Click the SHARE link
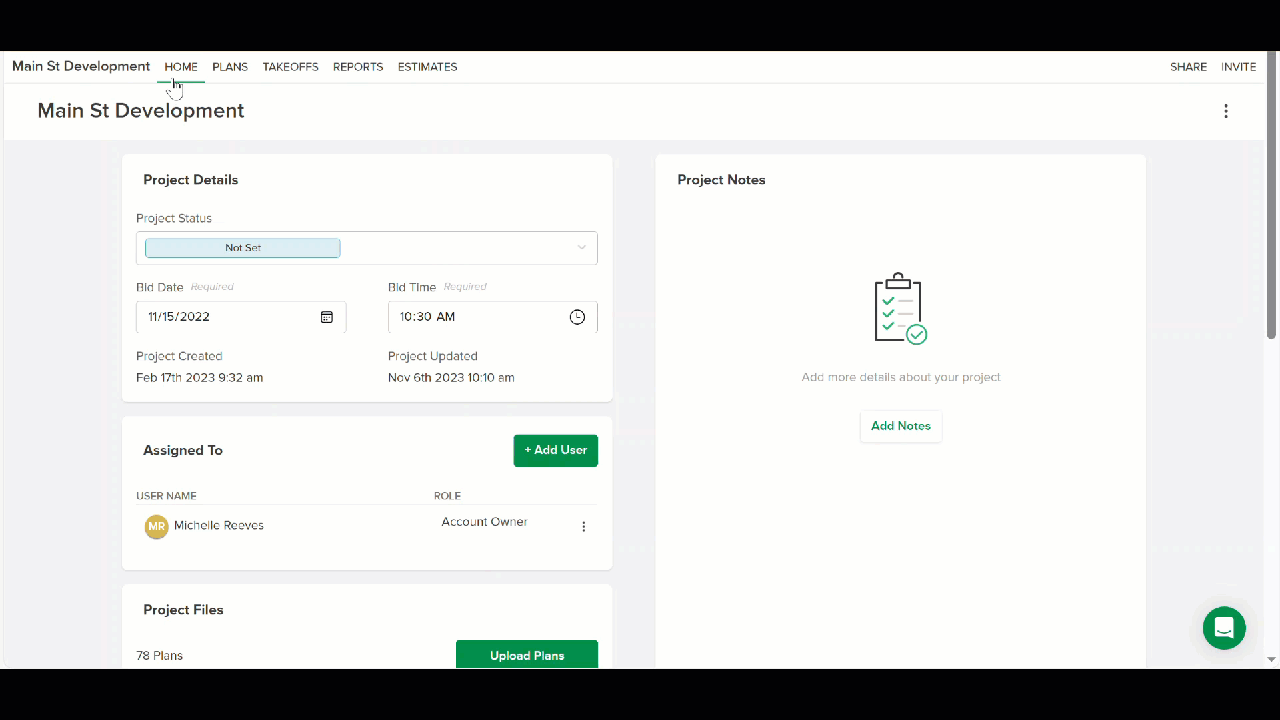 (1188, 67)
